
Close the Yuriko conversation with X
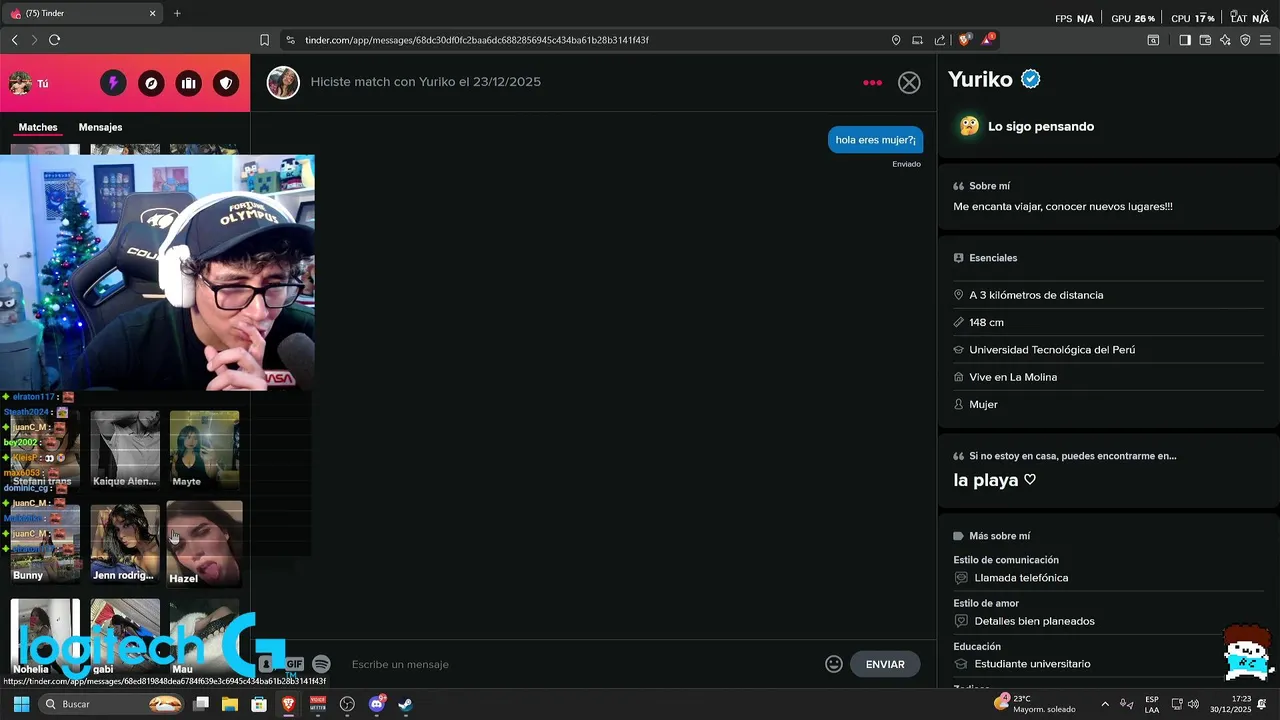(909, 83)
